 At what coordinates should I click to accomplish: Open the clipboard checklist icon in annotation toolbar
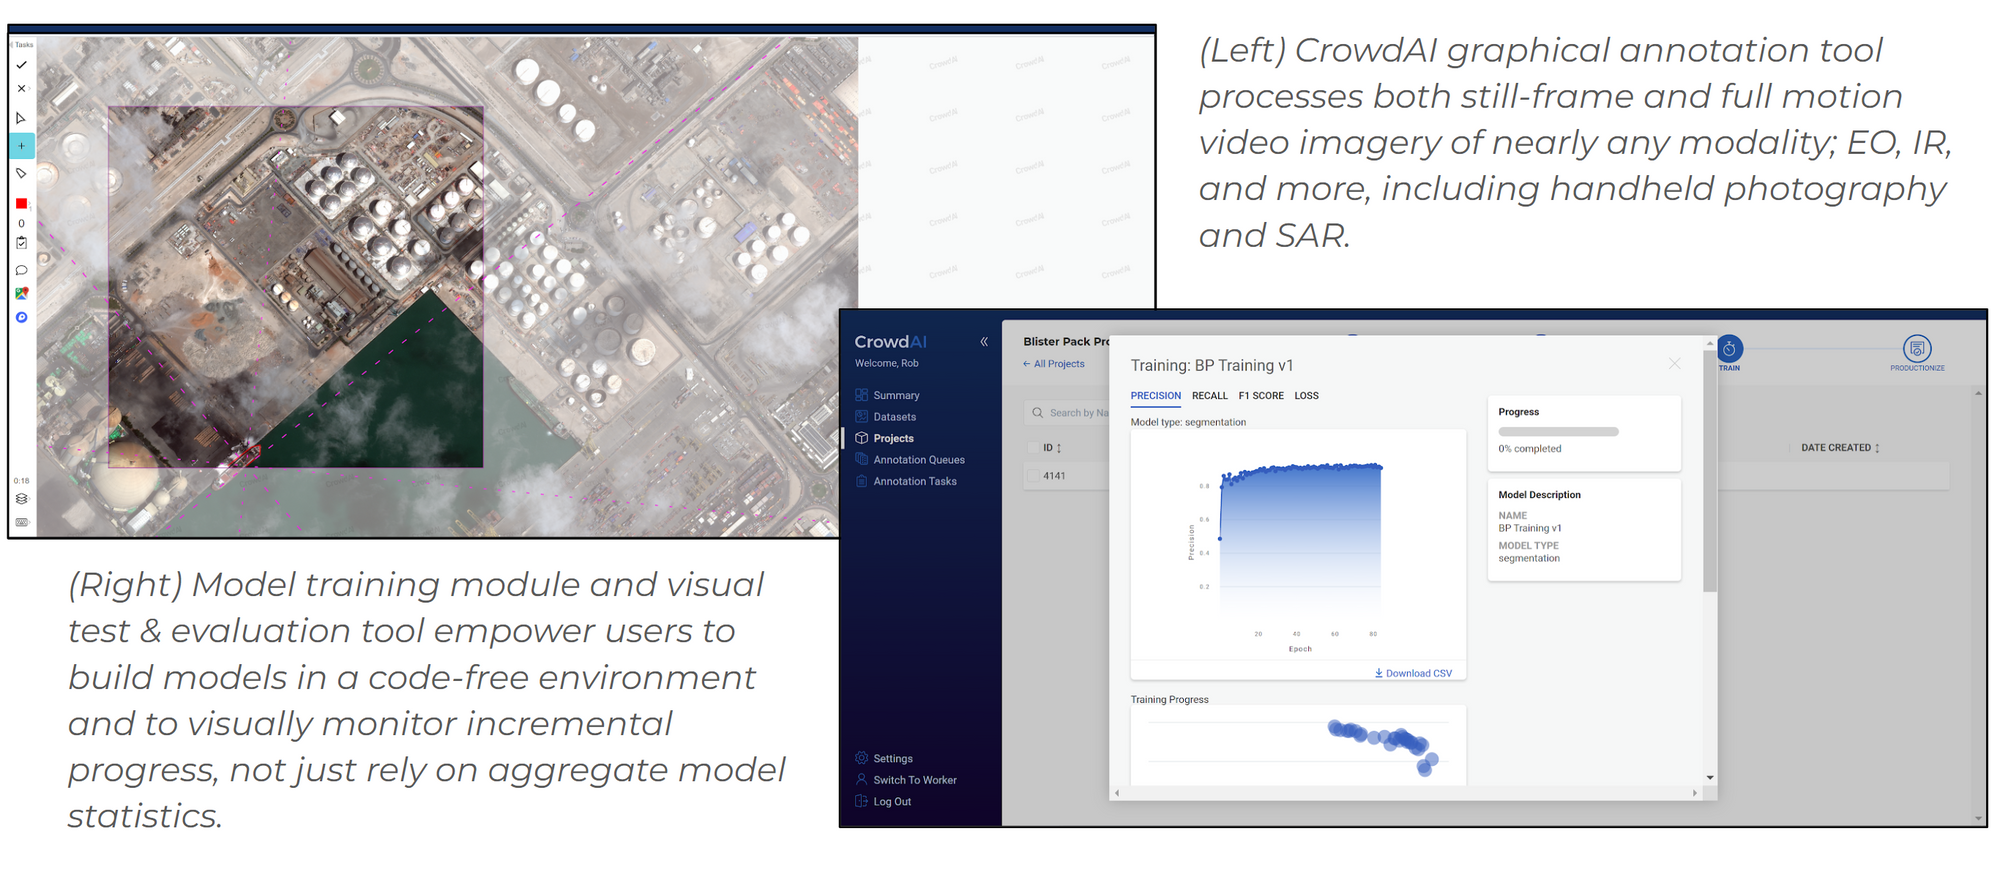(x=21, y=243)
